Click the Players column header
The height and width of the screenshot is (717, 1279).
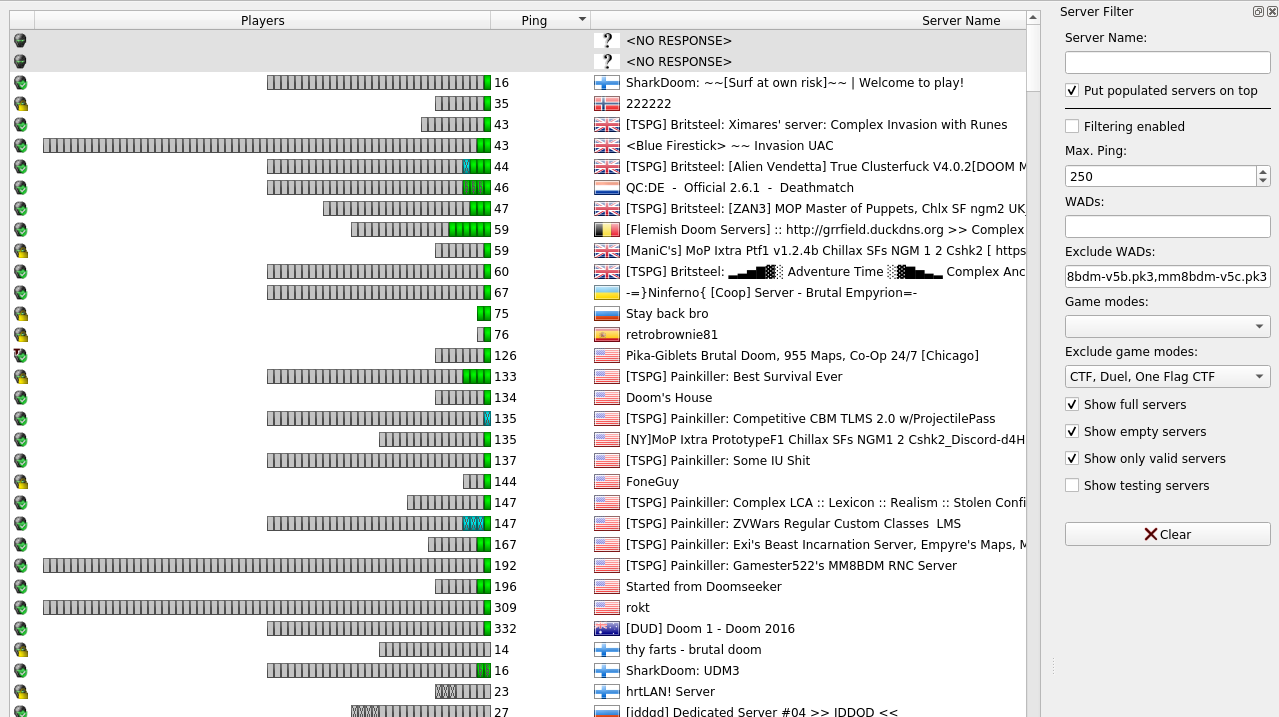(x=262, y=20)
